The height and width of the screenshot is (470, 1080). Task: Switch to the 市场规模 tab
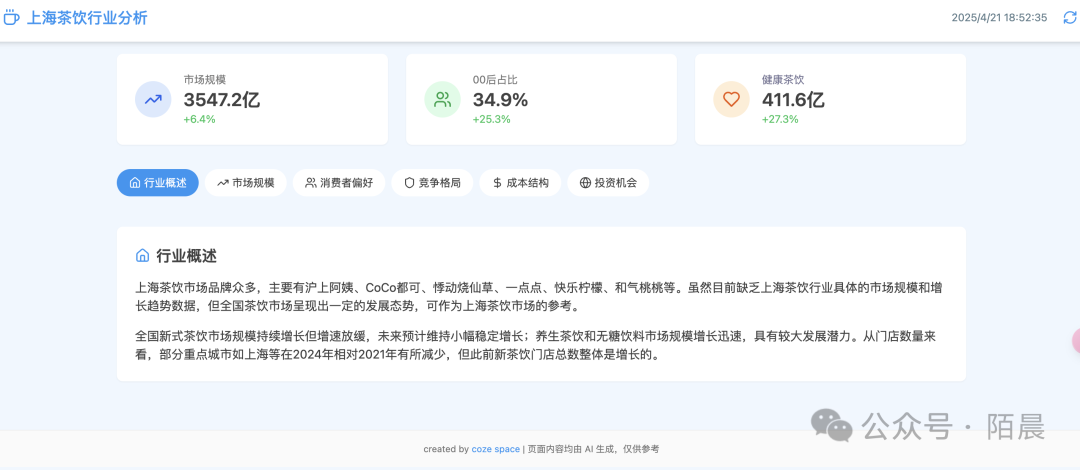(x=246, y=183)
